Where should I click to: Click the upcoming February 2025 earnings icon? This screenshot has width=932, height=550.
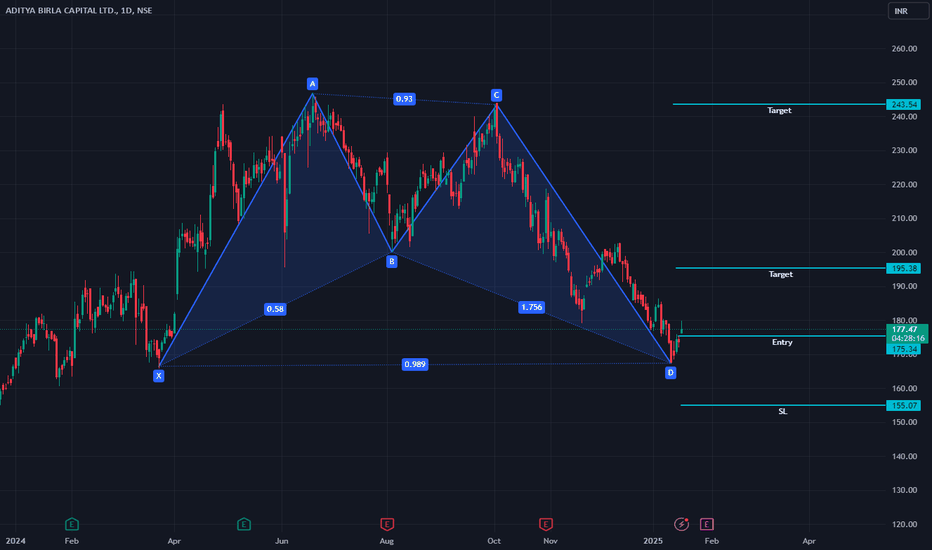707,523
